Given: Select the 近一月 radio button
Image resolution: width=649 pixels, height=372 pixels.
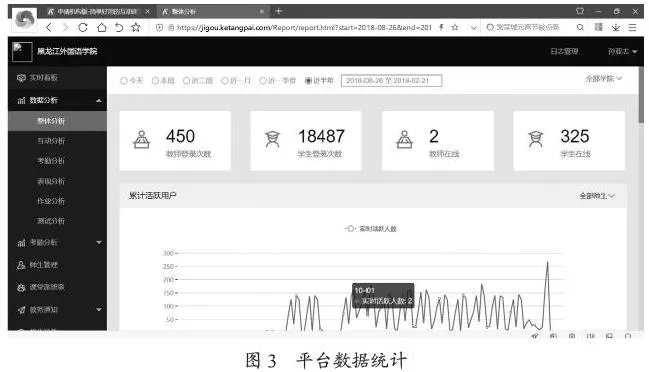Looking at the screenshot, I should (x=224, y=81).
